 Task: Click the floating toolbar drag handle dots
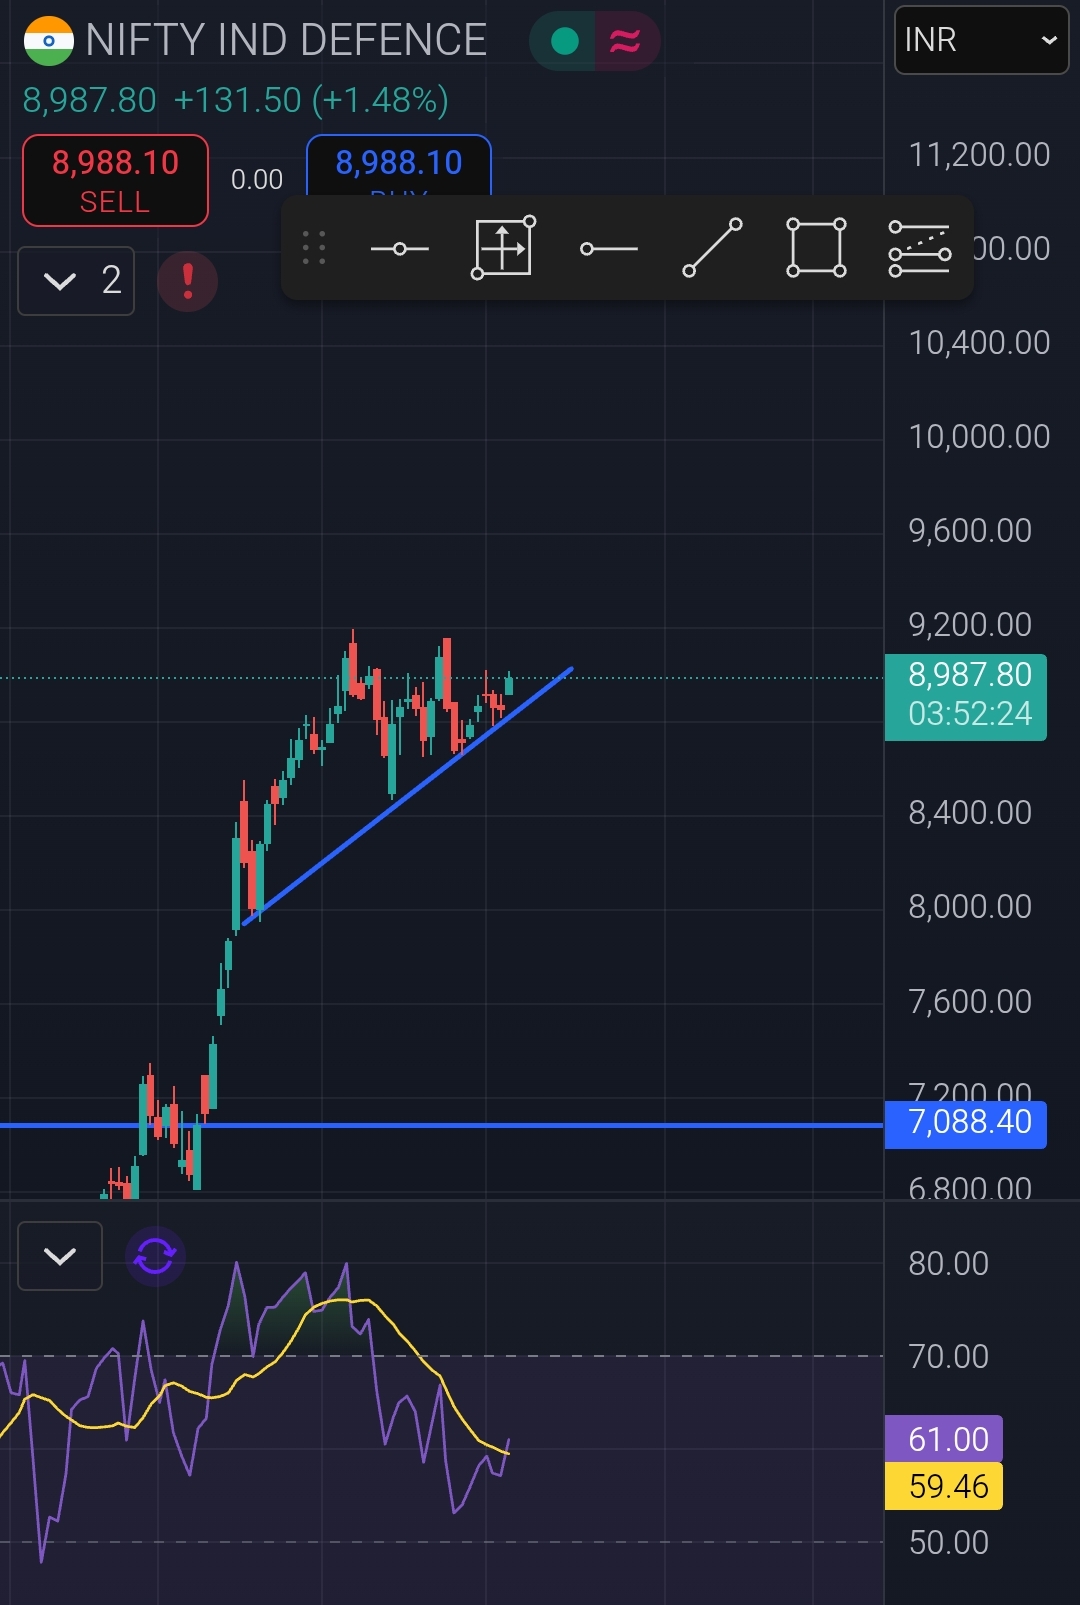coord(314,248)
